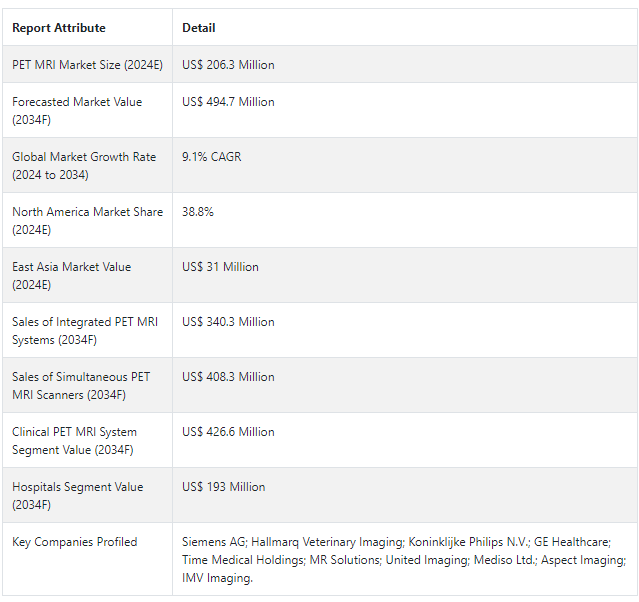This screenshot has height=602, width=639.
Task: Select 'Clinical PET MRI System Segment Value' cell
Action: [x=75, y=440]
